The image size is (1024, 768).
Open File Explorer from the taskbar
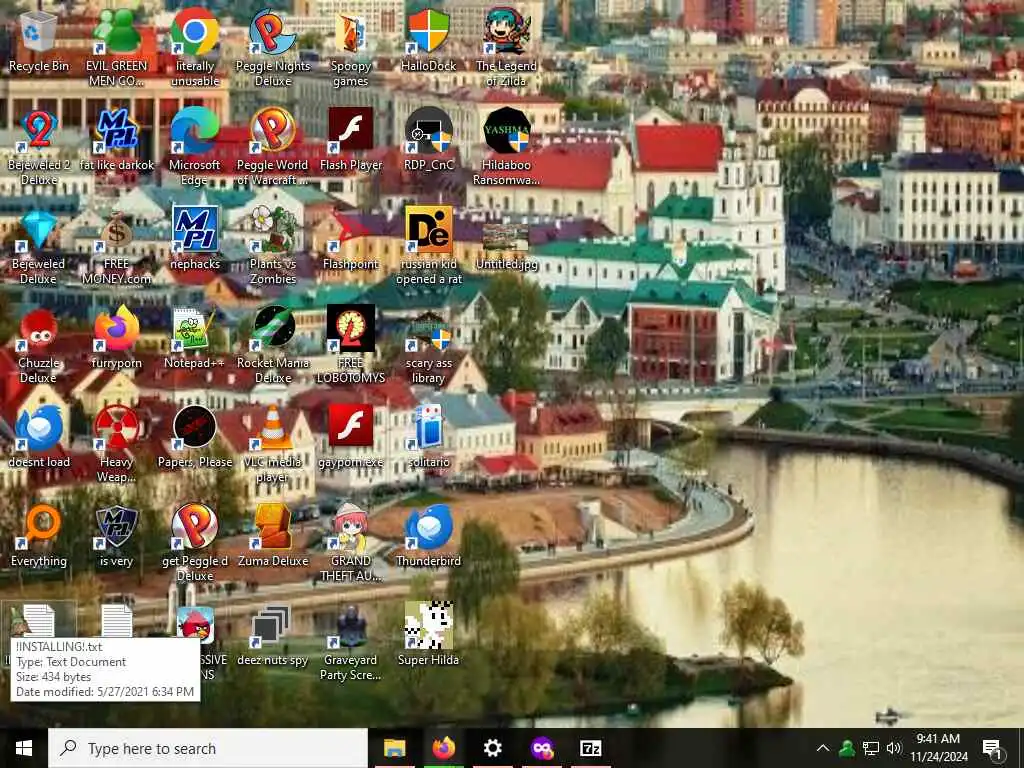394,748
